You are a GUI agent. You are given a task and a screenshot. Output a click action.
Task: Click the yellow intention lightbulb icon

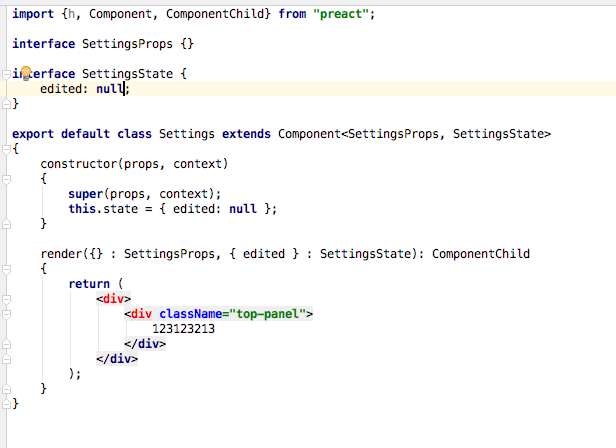(27, 74)
